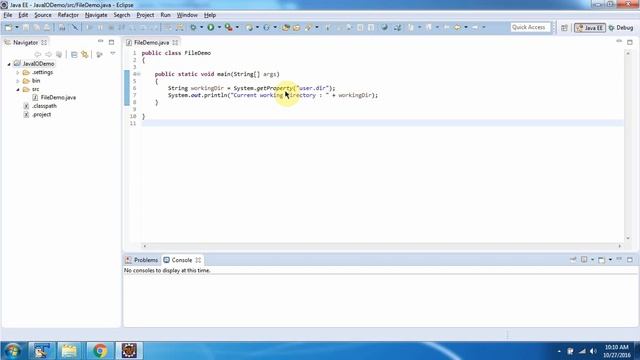Maximize the Console view
Viewport: 640px width, 360px height.
point(630,260)
